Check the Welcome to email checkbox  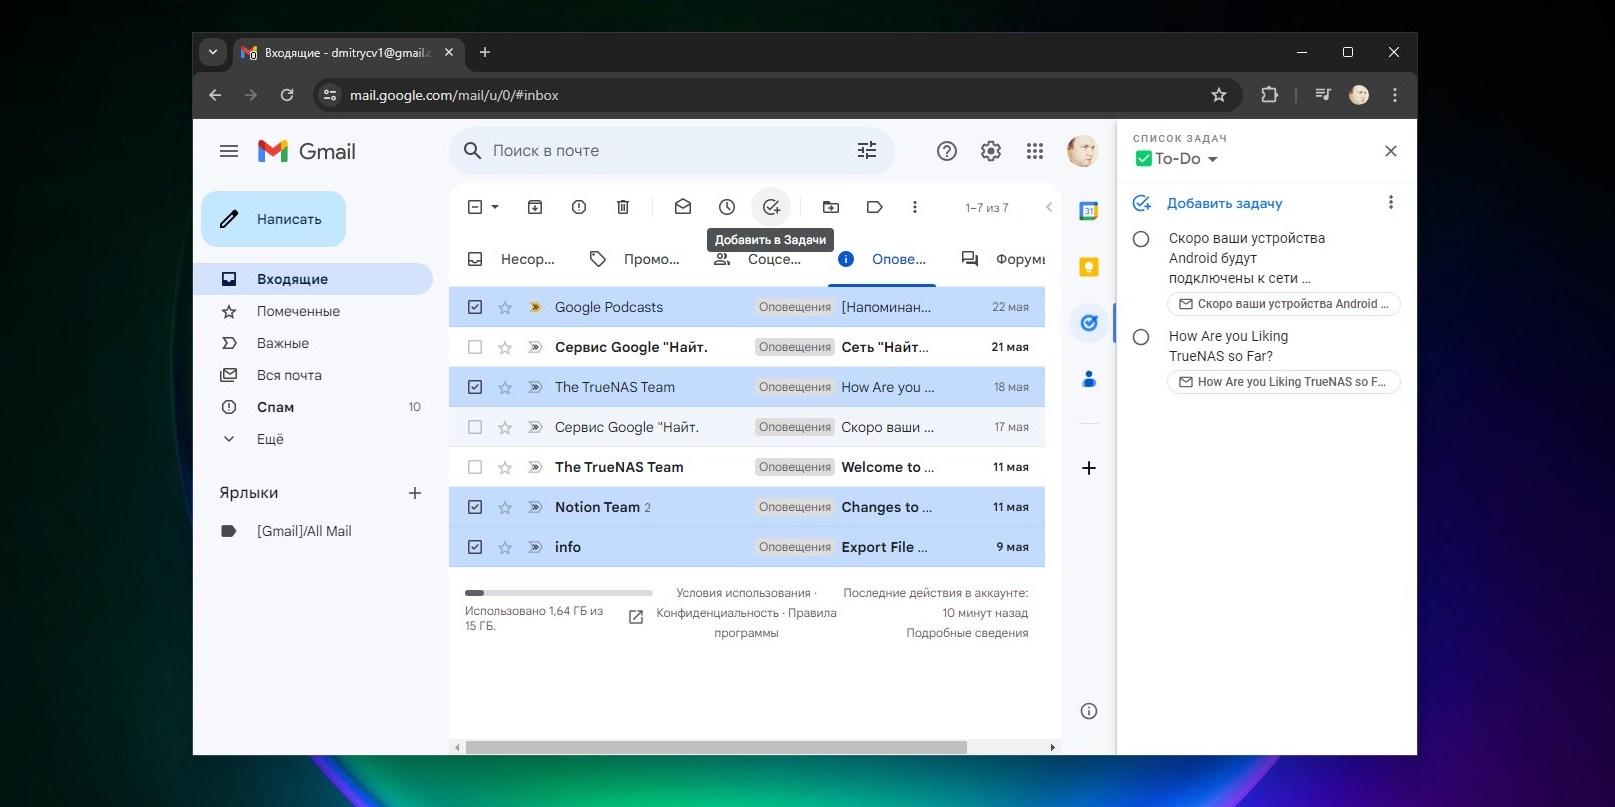pos(475,467)
